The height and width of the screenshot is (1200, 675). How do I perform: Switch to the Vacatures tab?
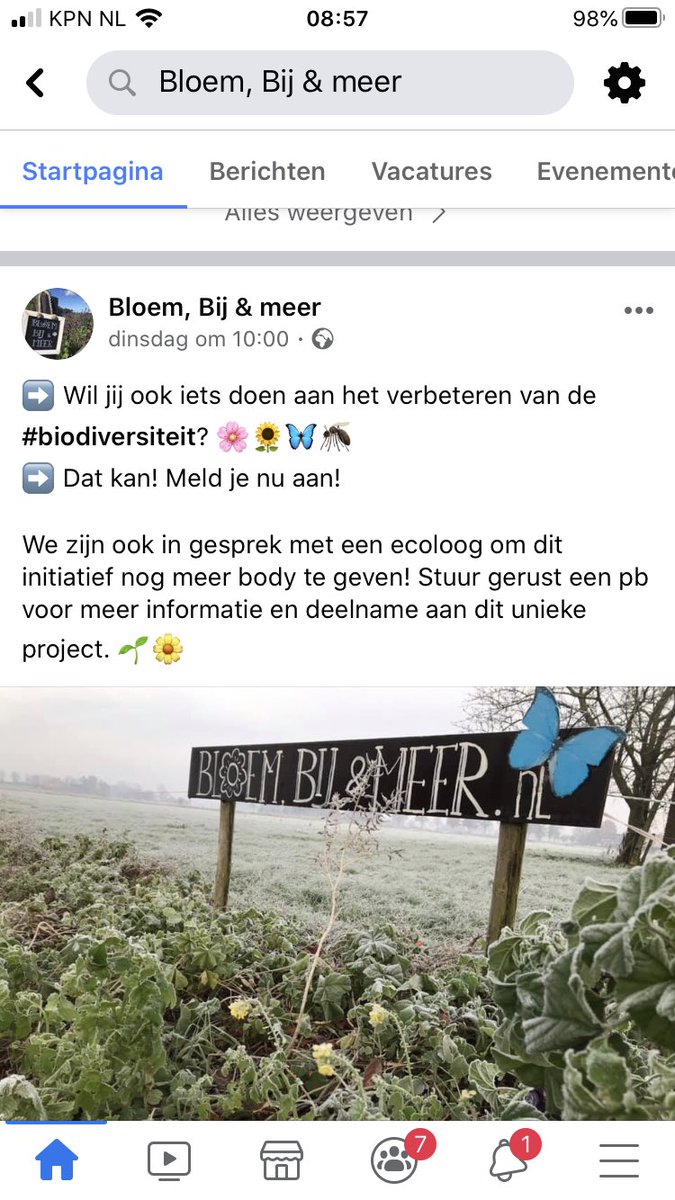click(x=432, y=171)
